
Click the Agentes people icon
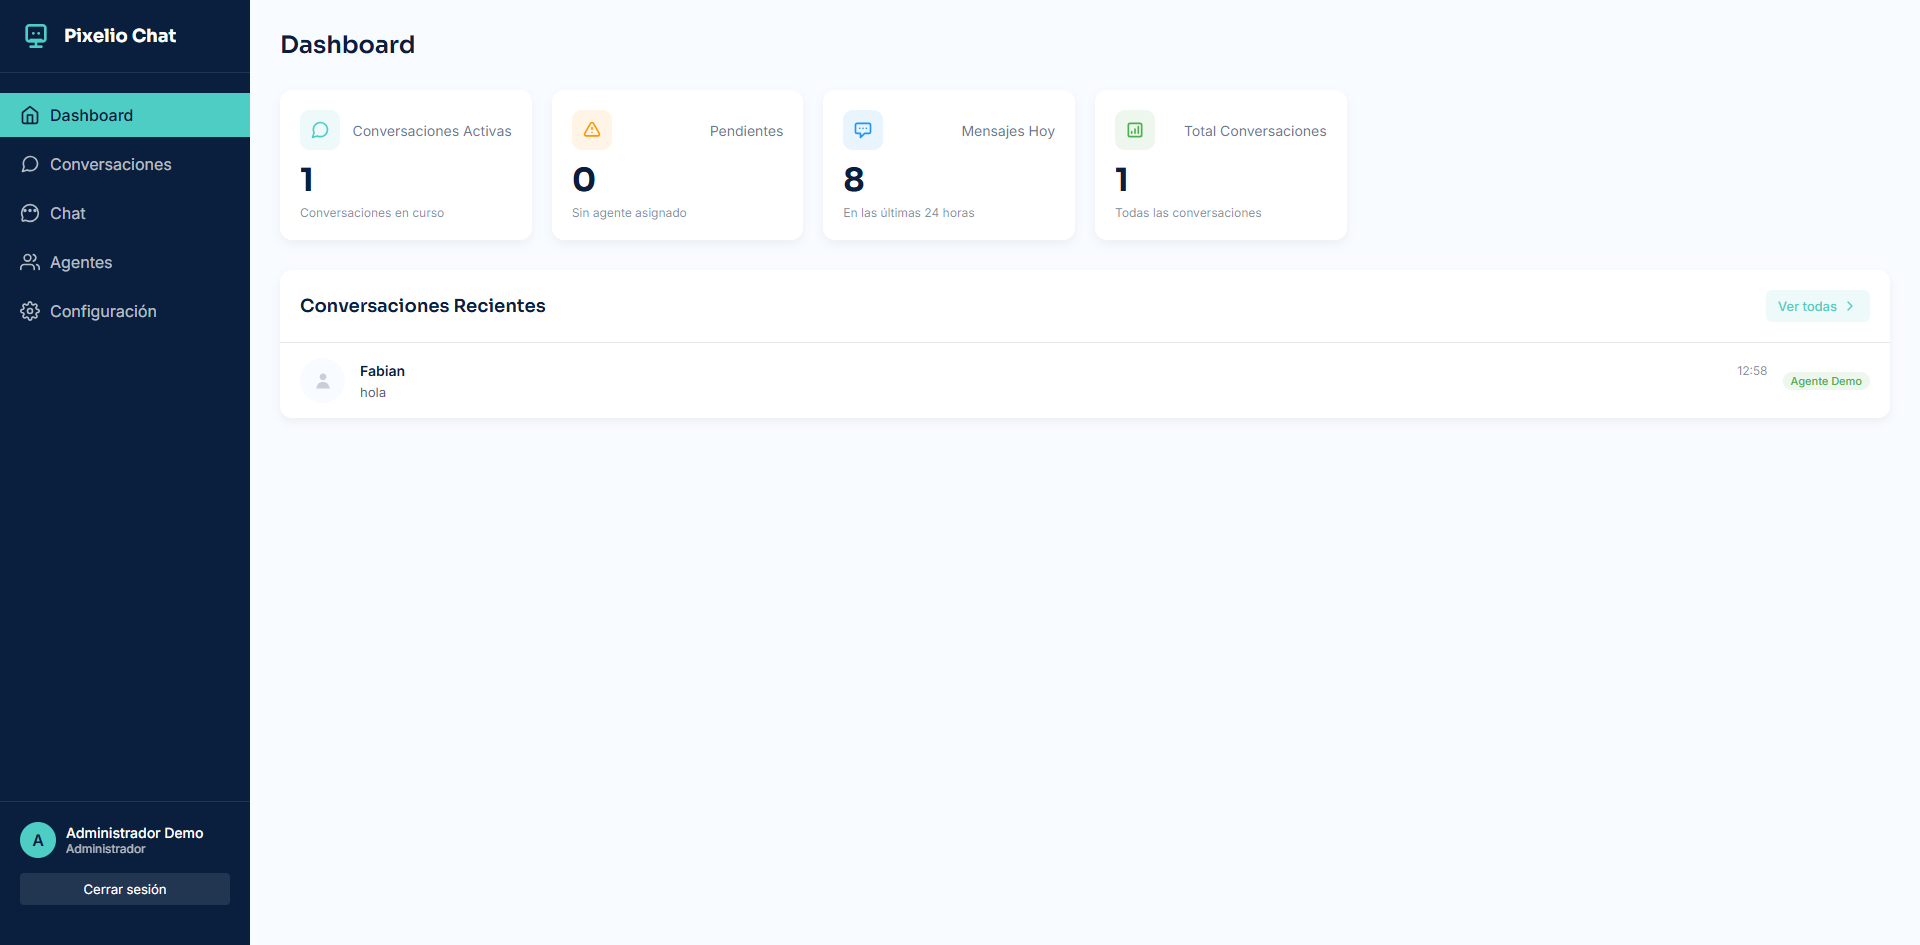tap(30, 262)
